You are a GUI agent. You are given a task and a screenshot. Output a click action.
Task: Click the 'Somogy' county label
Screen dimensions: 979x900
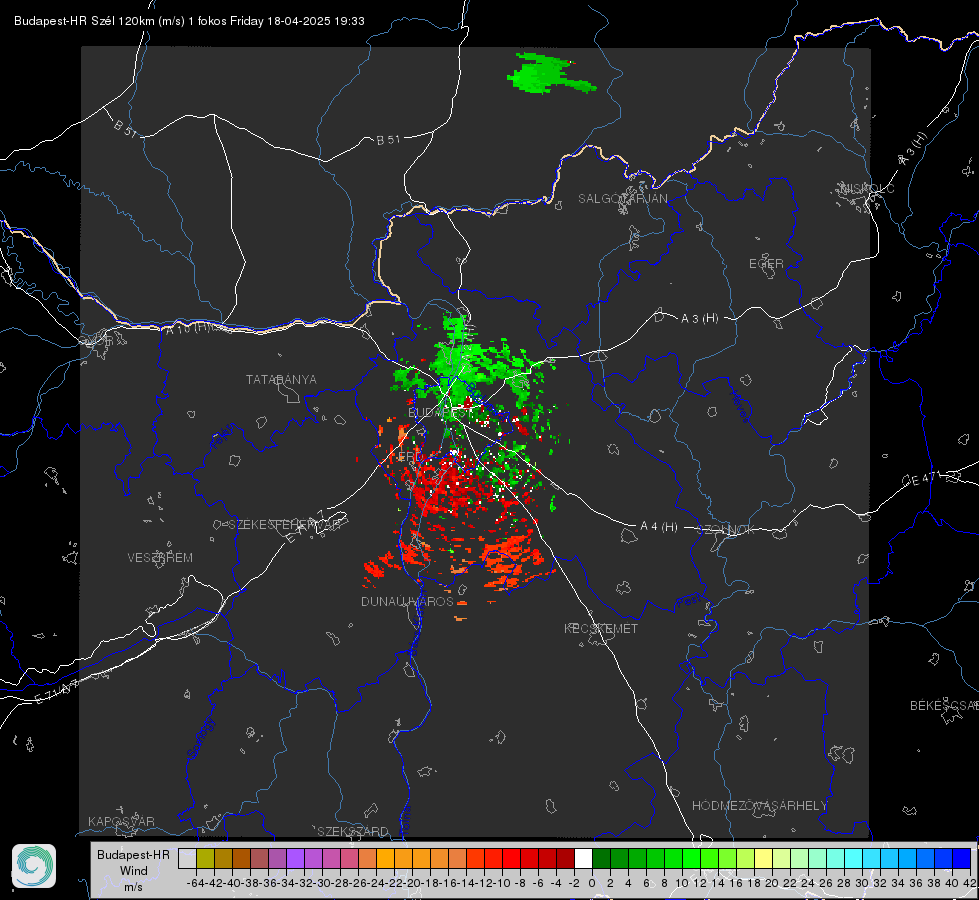pos(200,738)
